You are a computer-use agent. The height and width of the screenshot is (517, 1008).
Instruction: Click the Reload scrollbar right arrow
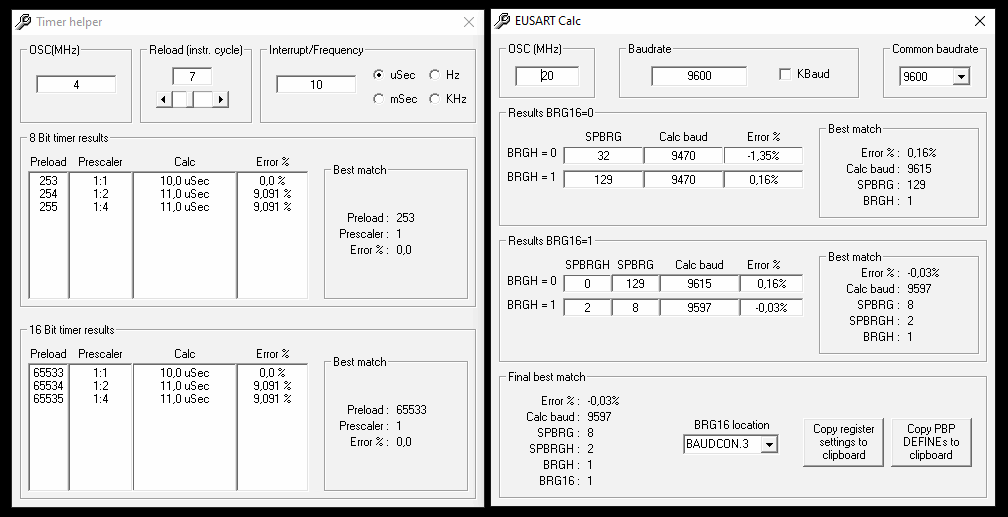click(x=221, y=99)
